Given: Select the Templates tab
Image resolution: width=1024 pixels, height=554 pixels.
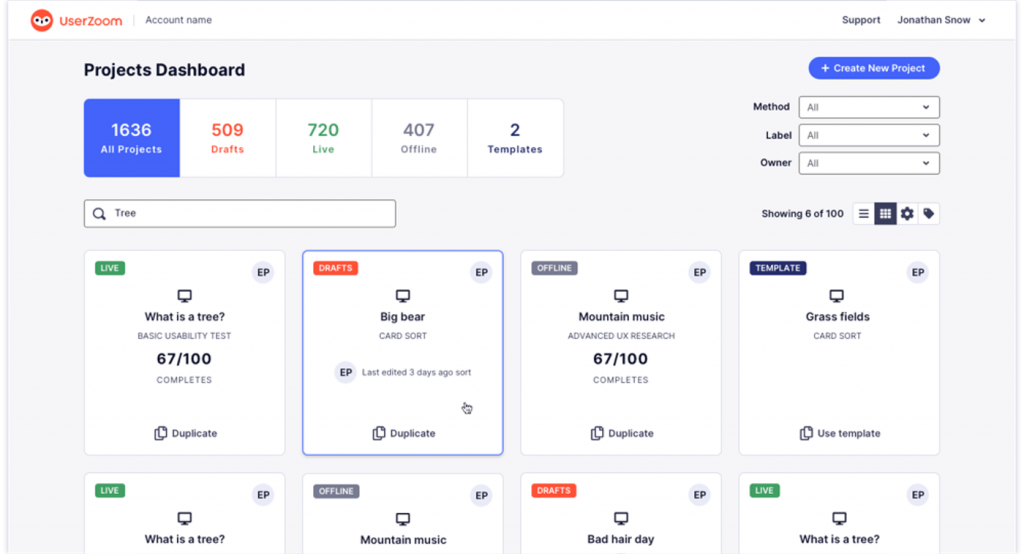Looking at the screenshot, I should coord(515,138).
